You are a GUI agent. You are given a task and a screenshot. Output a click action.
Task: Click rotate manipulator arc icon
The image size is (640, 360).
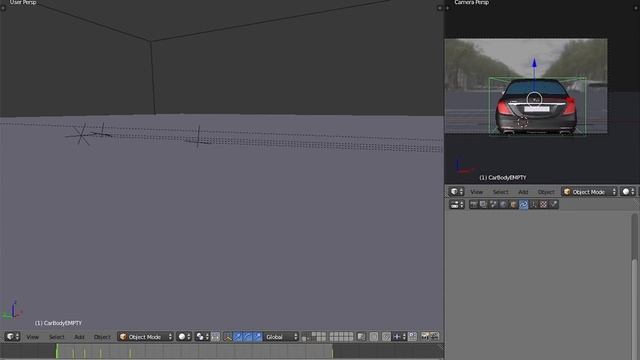coord(247,337)
